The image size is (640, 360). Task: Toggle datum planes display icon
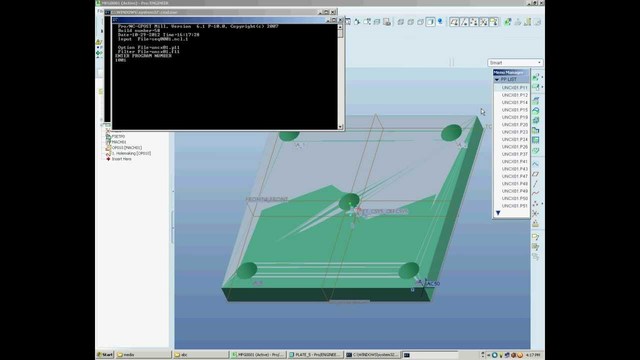454,22
